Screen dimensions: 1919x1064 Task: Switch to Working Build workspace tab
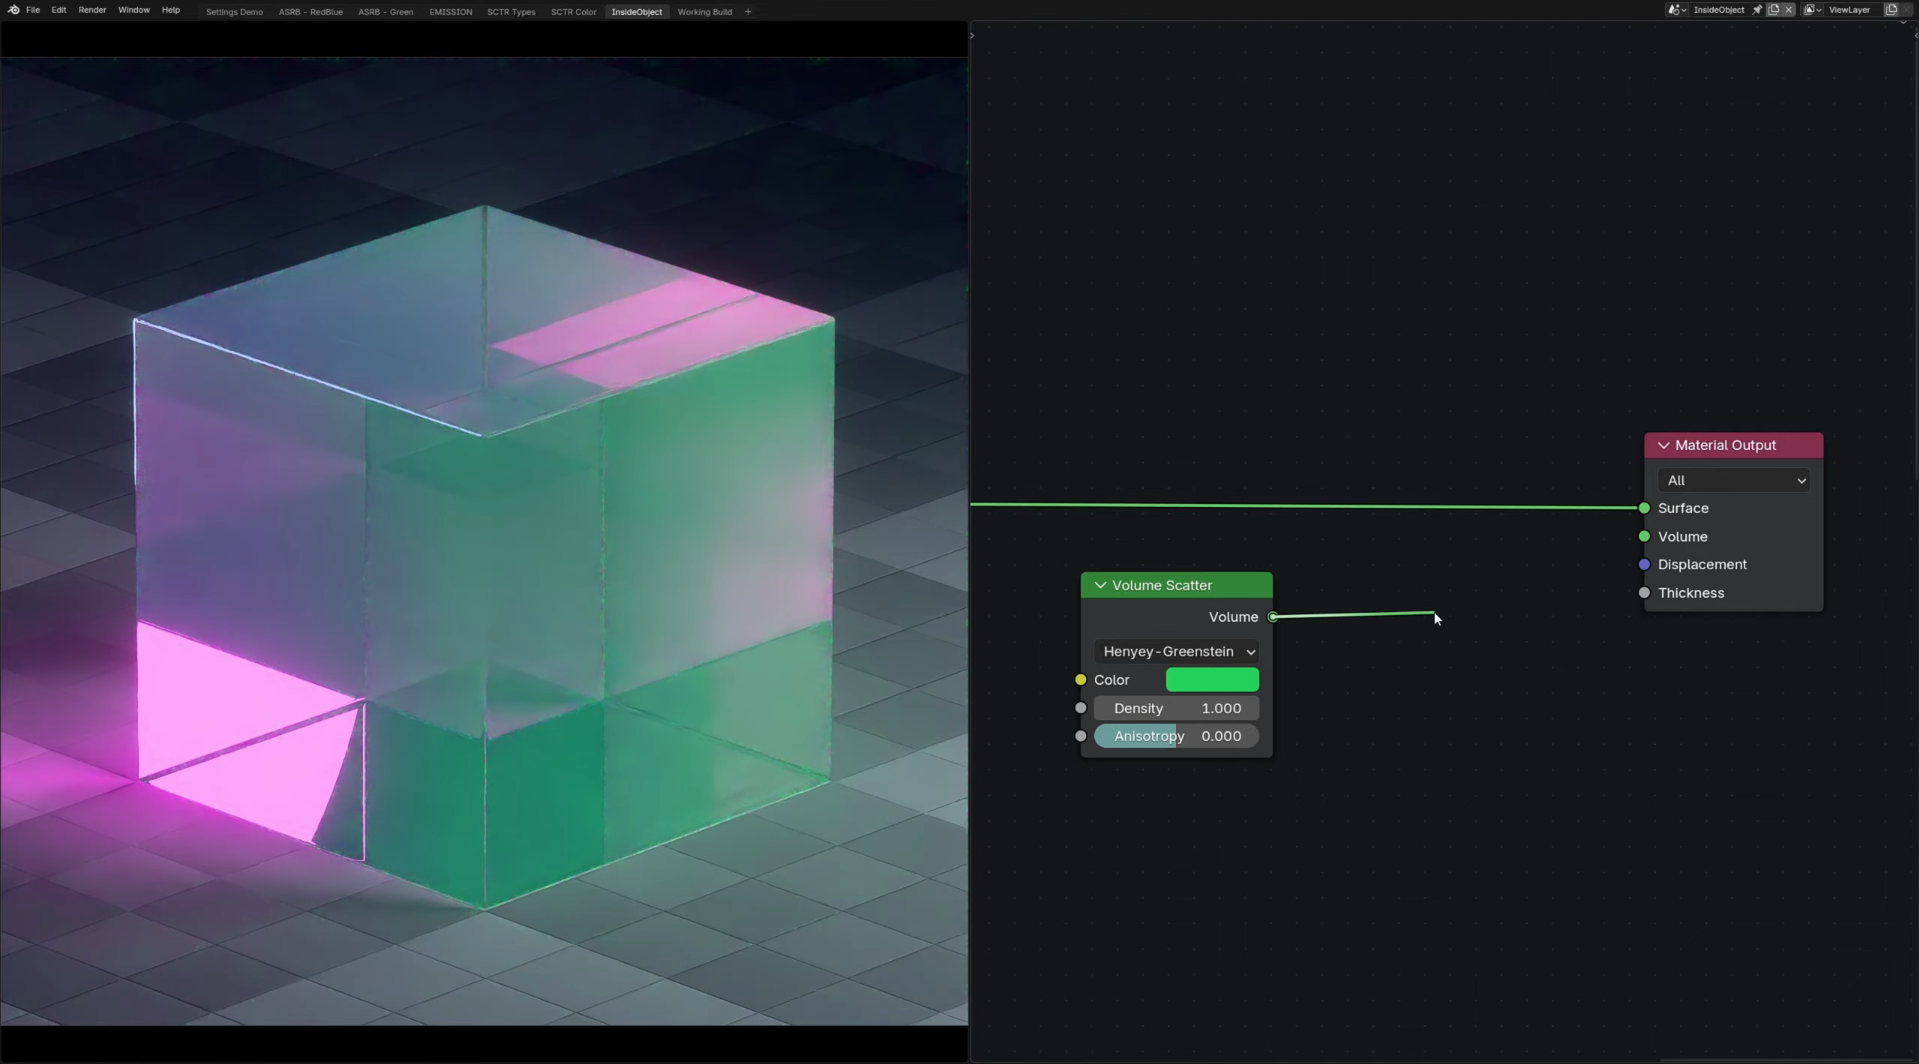click(x=705, y=12)
